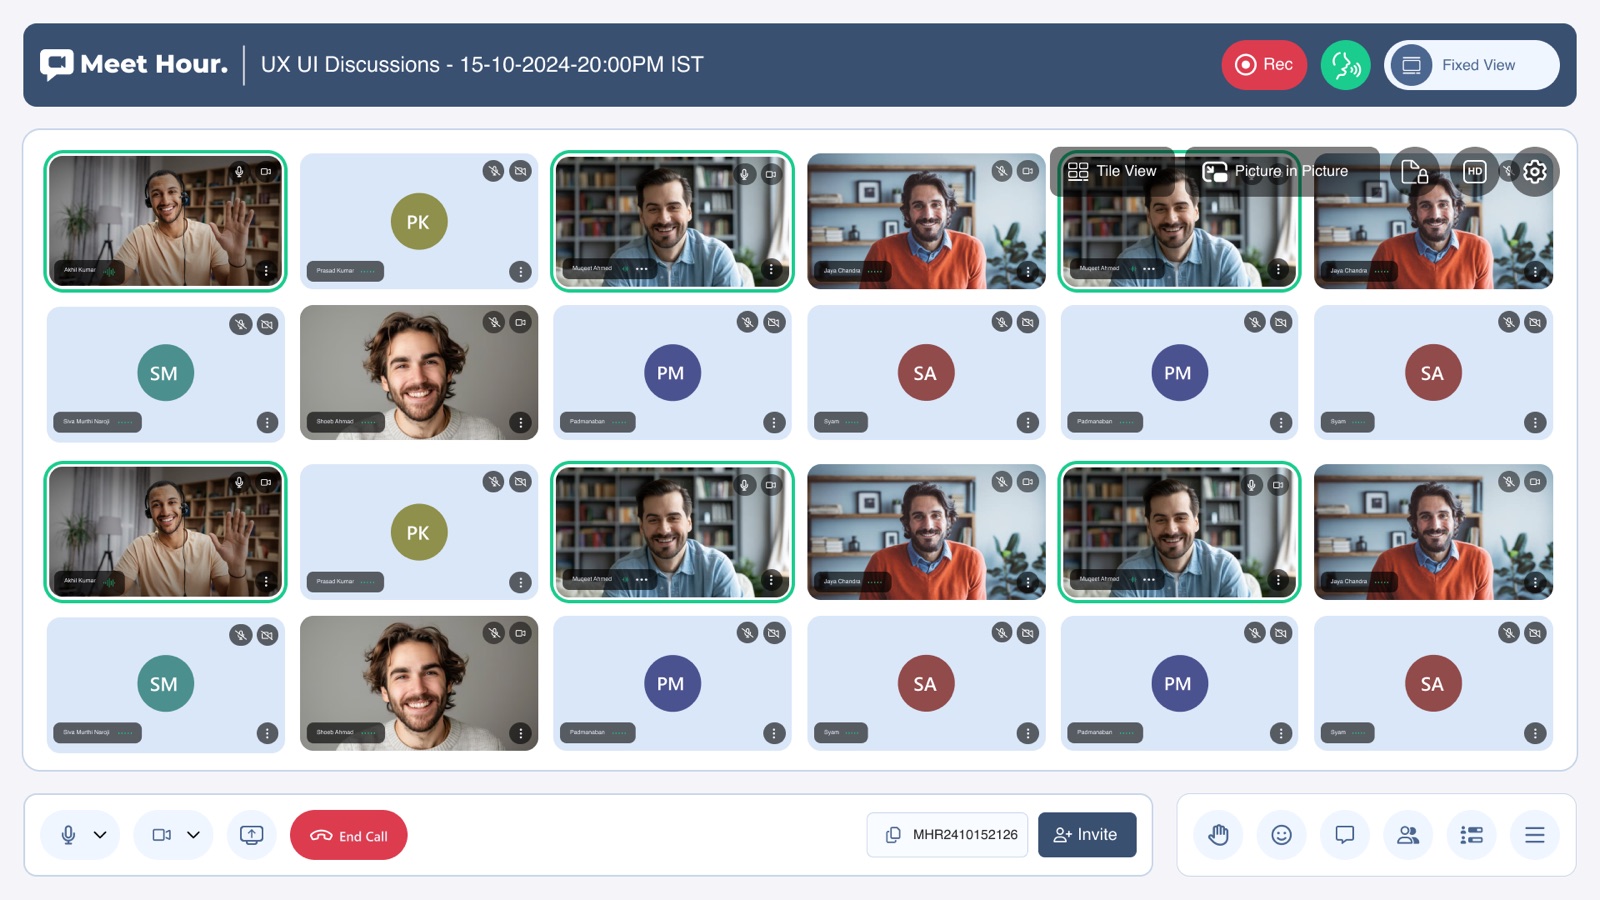Invite participants with the Invite button

coord(1087,835)
